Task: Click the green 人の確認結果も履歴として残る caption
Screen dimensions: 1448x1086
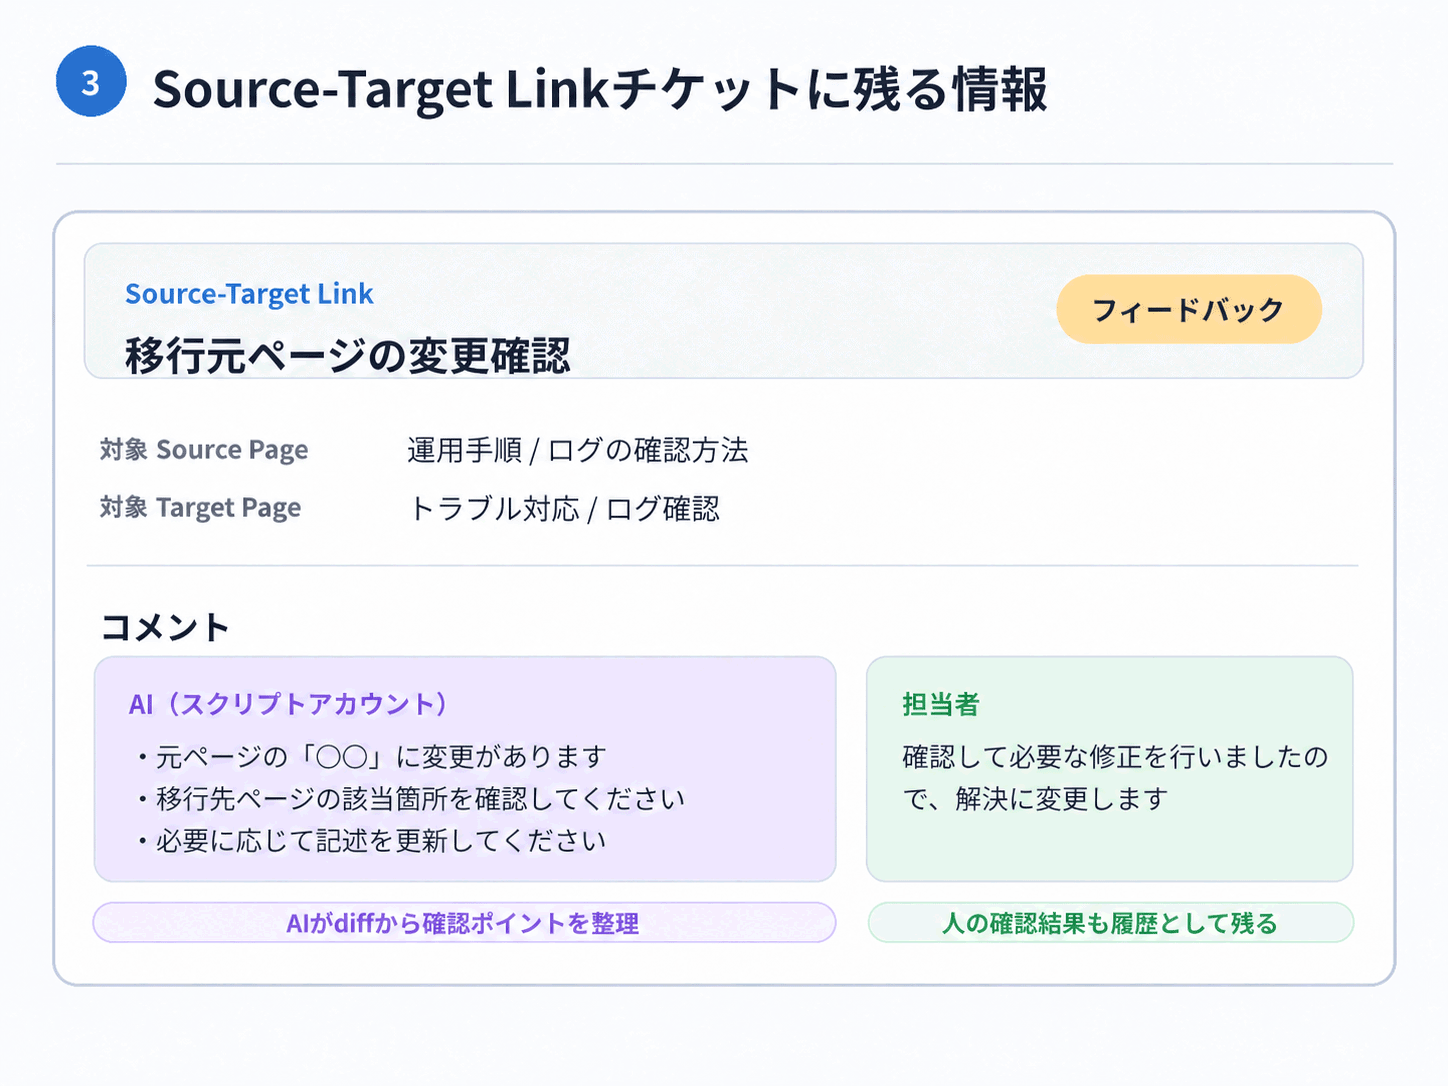Action: 1110,923
